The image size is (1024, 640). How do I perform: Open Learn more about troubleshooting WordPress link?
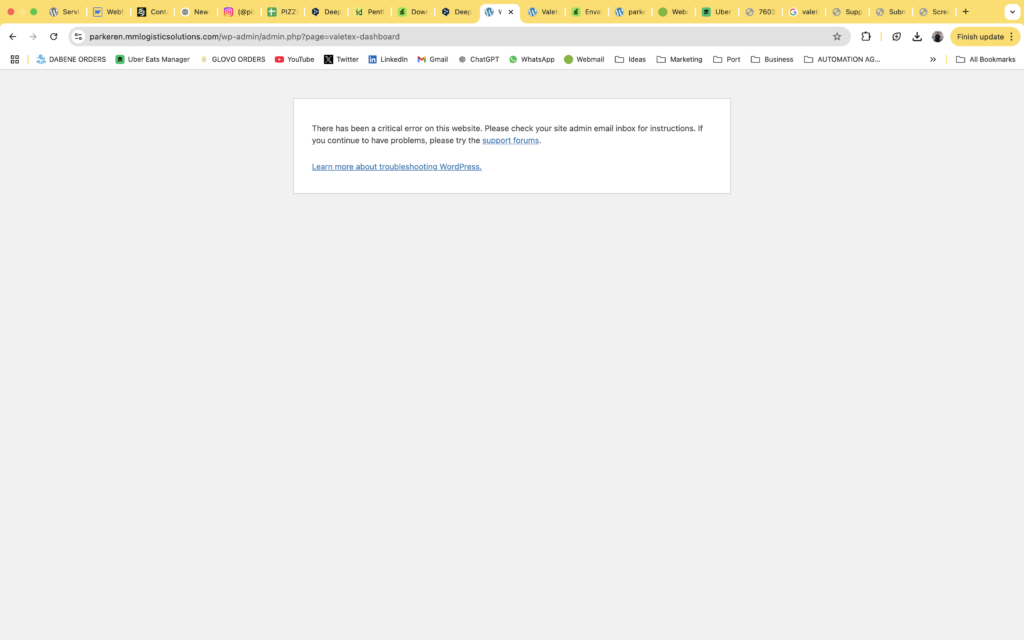[x=396, y=167]
